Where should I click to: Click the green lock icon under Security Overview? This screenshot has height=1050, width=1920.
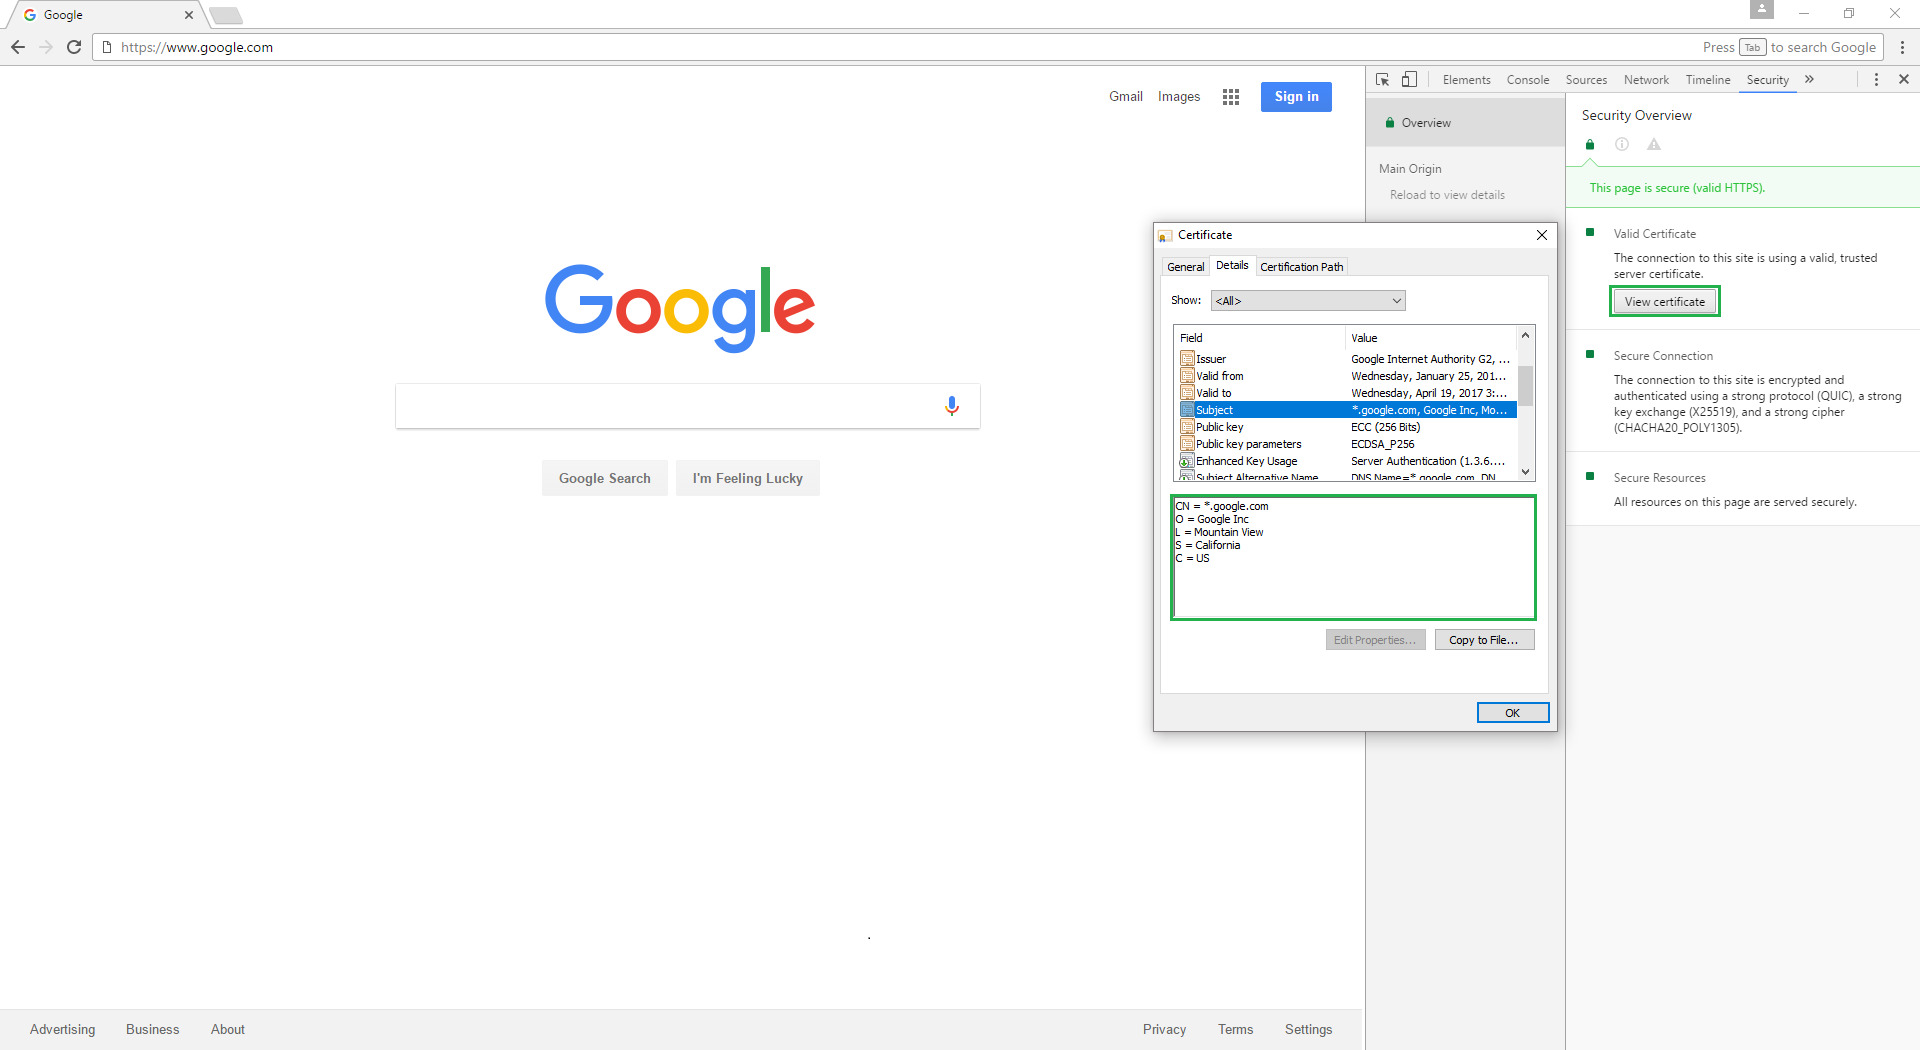click(1590, 144)
